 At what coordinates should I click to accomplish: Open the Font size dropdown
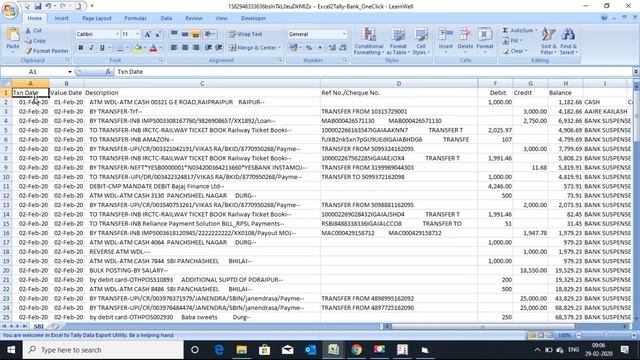(137, 34)
